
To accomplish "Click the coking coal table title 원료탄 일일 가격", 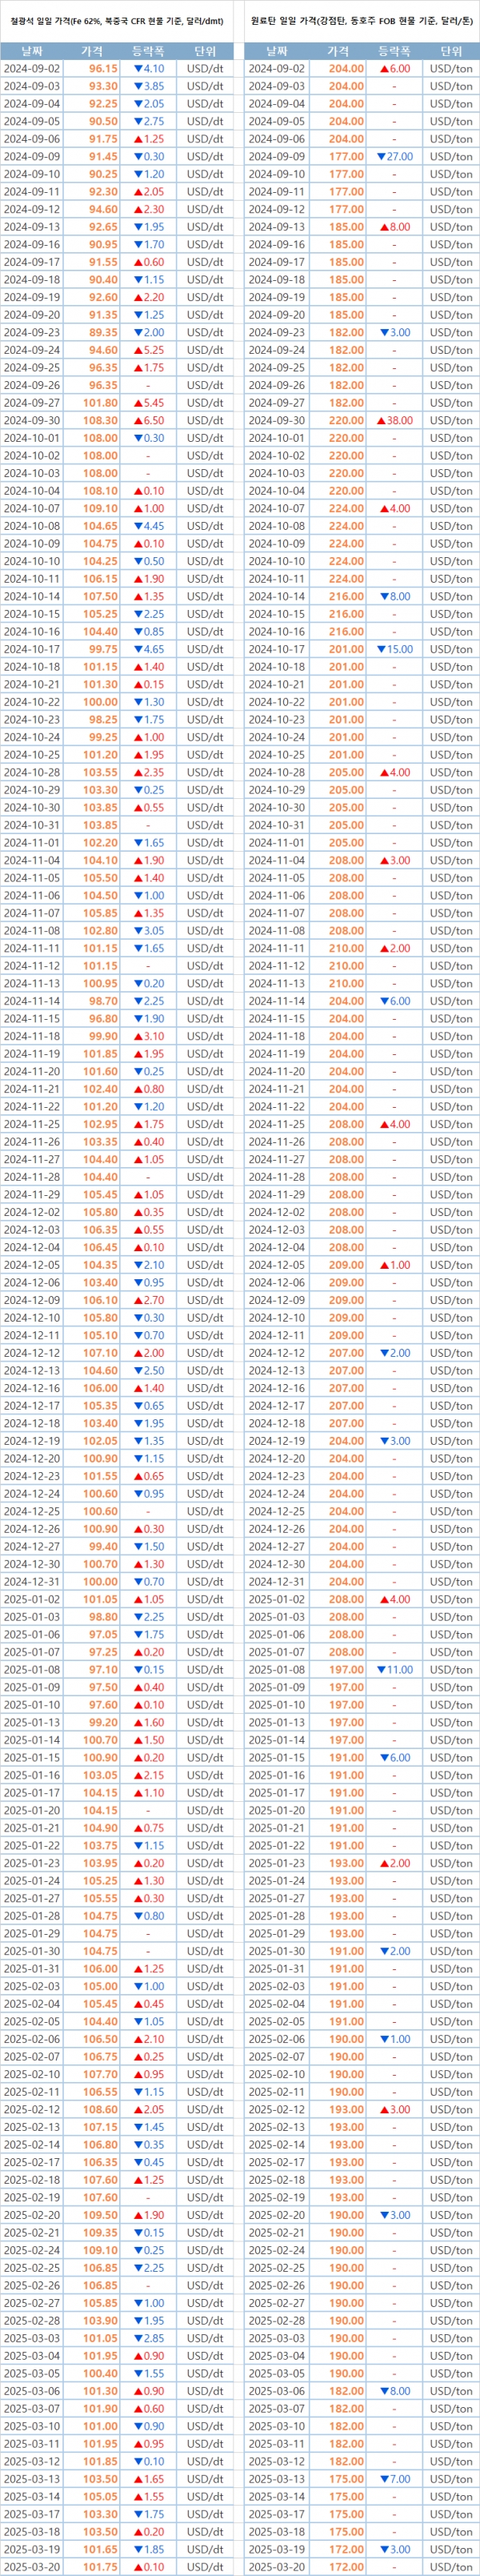I will (x=361, y=20).
